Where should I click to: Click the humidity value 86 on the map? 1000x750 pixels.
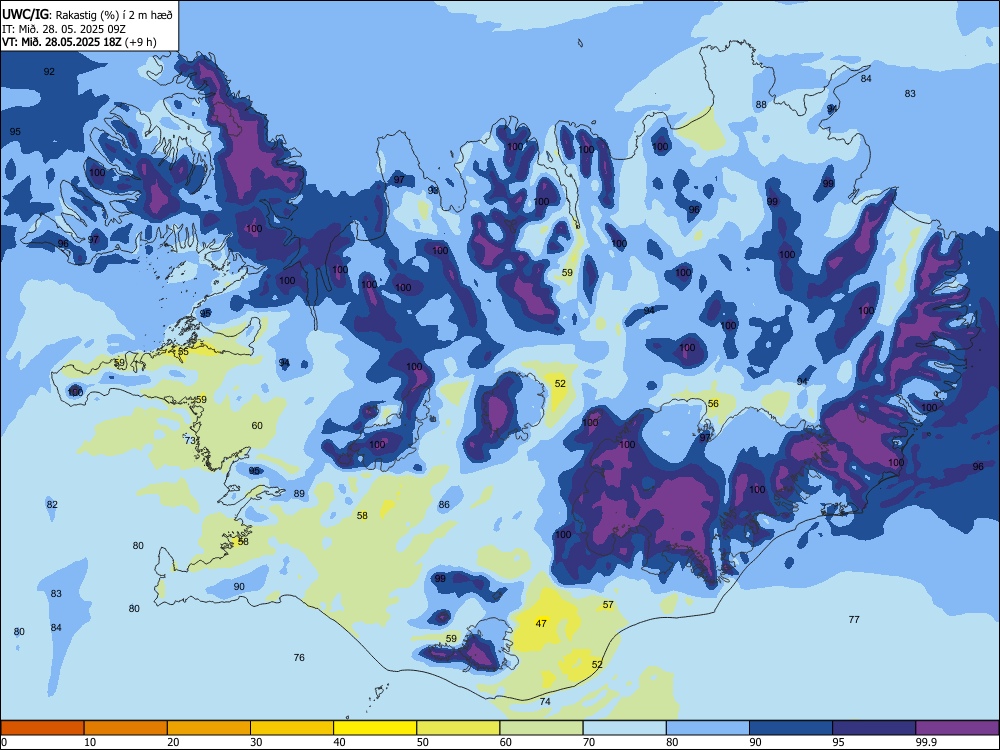coord(444,504)
